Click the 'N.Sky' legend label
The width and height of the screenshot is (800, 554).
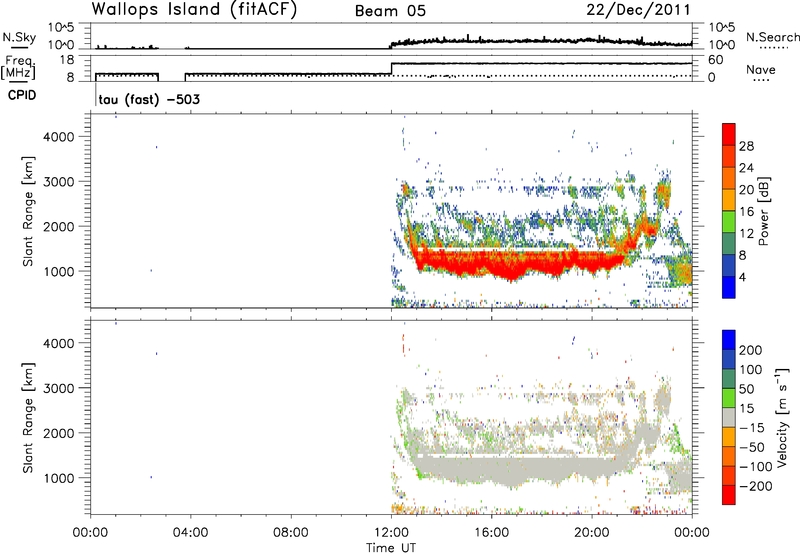(19, 37)
